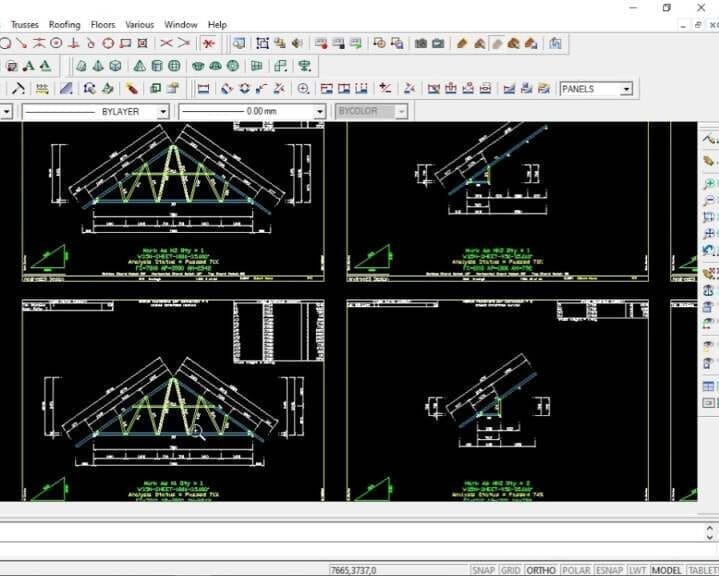
Task: Click the sphere solid icon
Action: coord(174,66)
